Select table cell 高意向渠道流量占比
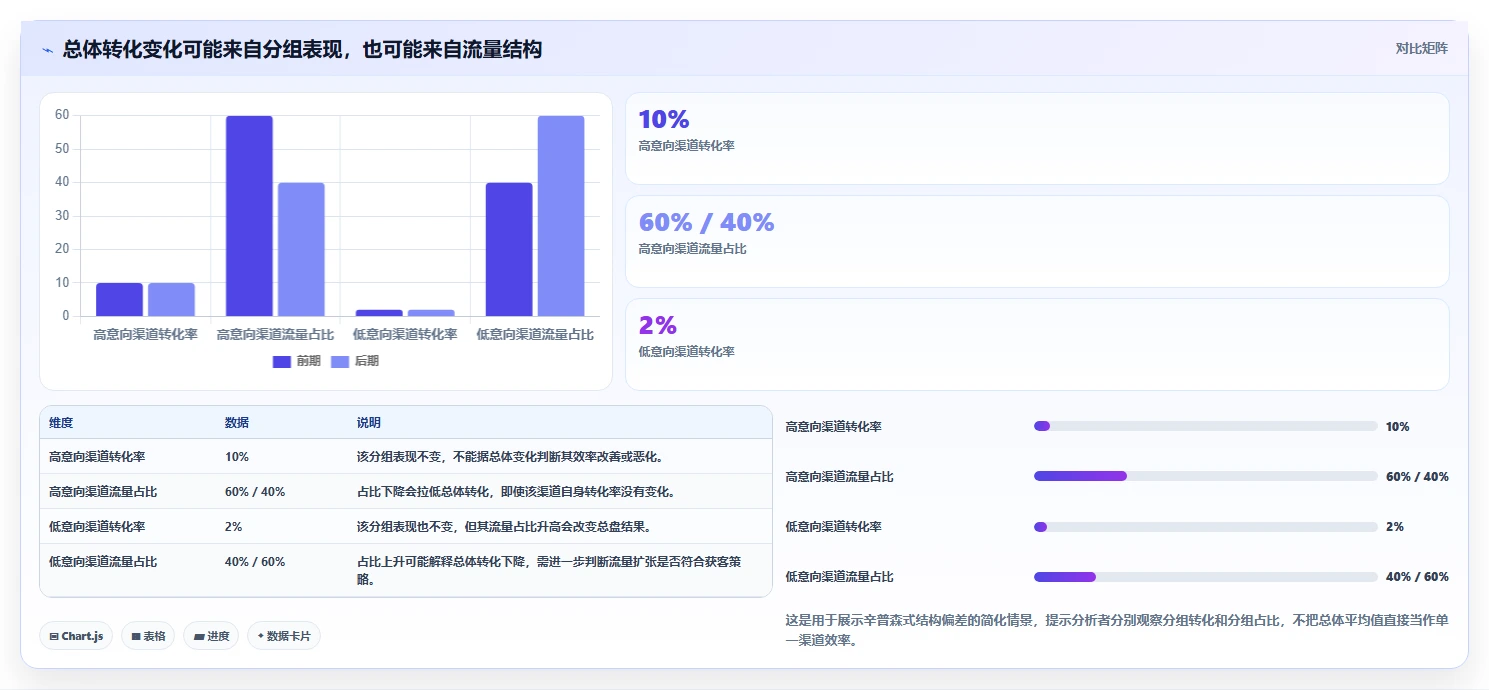The image size is (1489, 690). (103, 491)
